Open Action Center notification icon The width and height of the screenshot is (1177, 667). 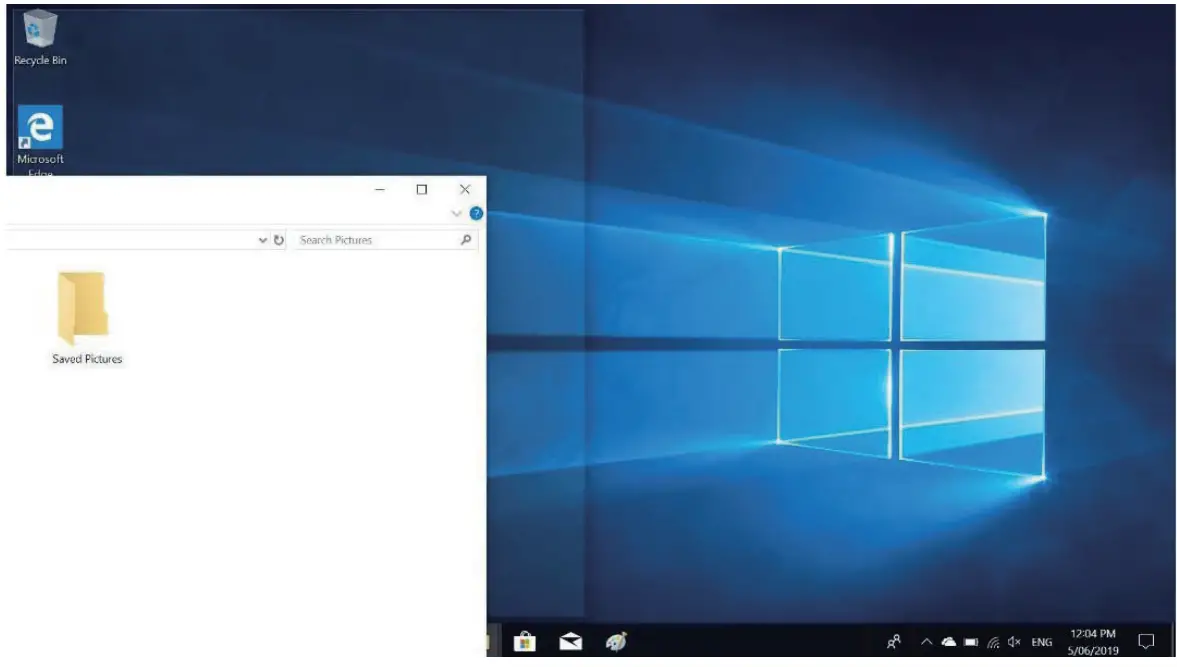click(1144, 640)
